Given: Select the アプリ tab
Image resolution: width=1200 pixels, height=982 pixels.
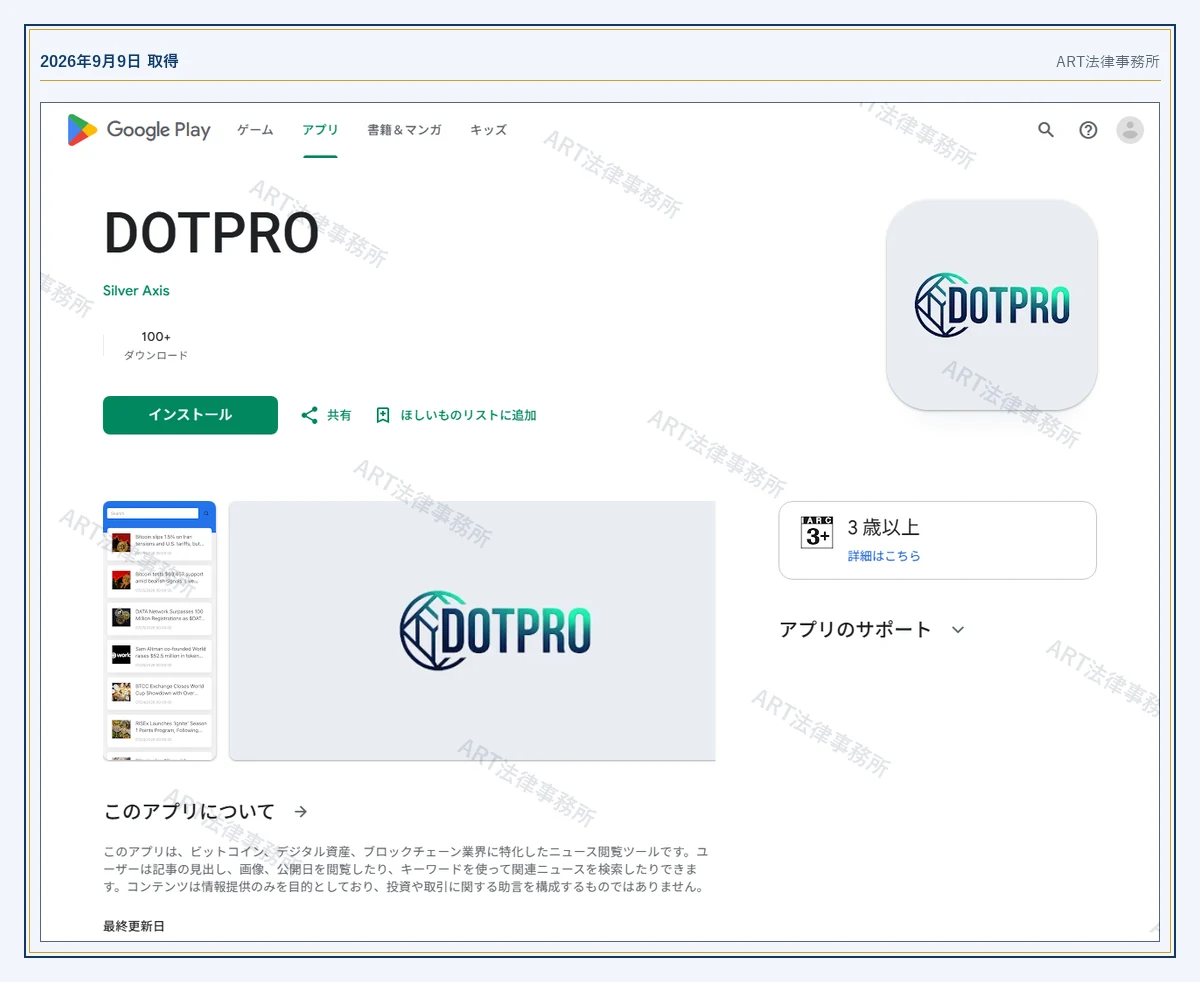Looking at the screenshot, I should pyautogui.click(x=320, y=130).
